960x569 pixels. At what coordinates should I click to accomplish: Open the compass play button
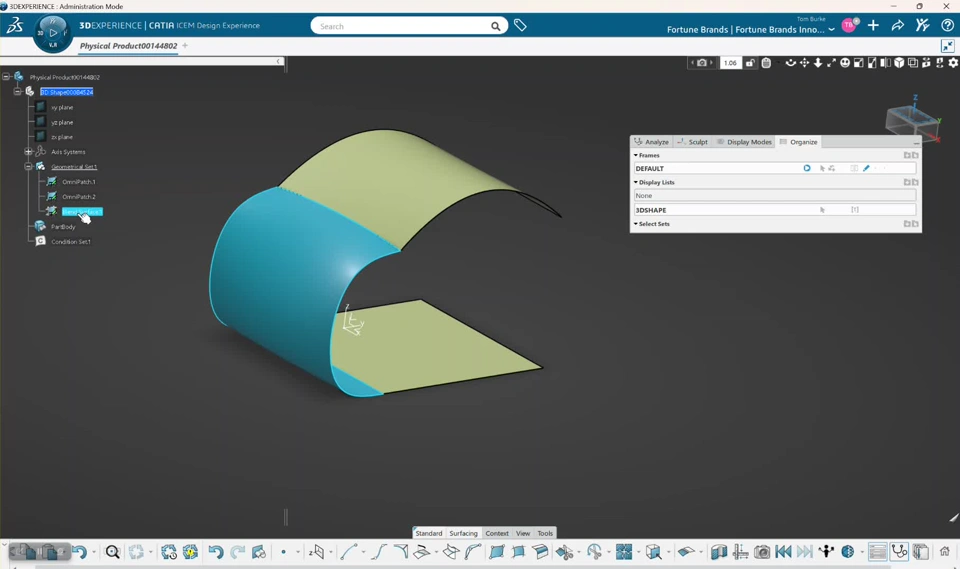[53, 32]
